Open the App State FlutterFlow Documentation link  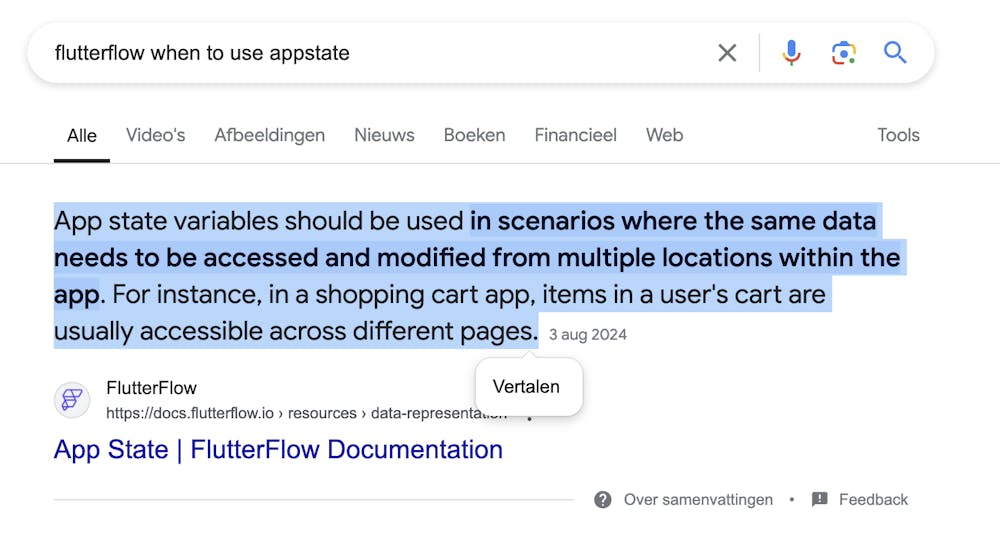(278, 450)
